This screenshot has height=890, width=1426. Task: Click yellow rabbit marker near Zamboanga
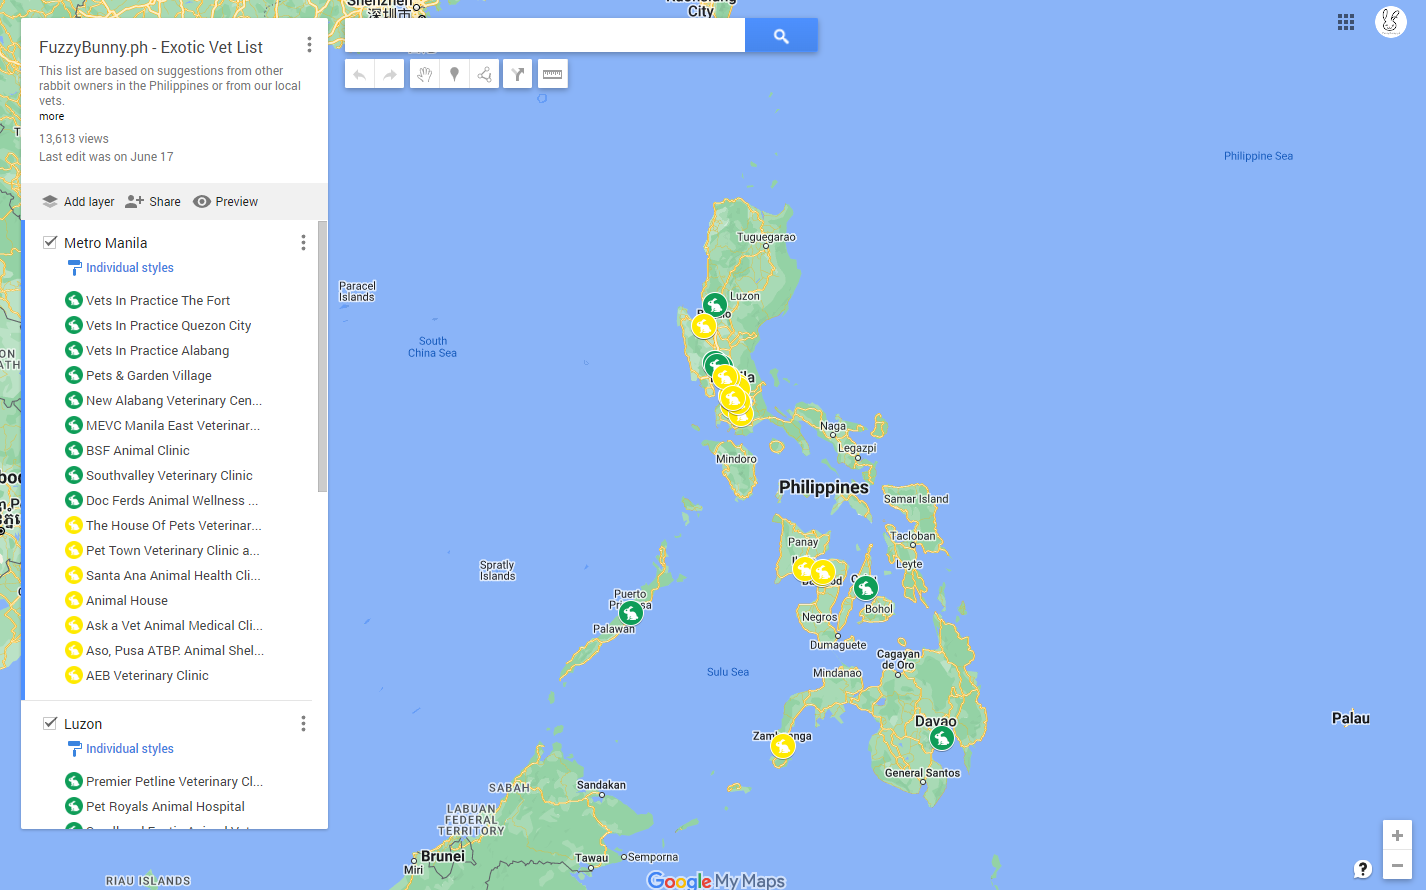(x=783, y=745)
